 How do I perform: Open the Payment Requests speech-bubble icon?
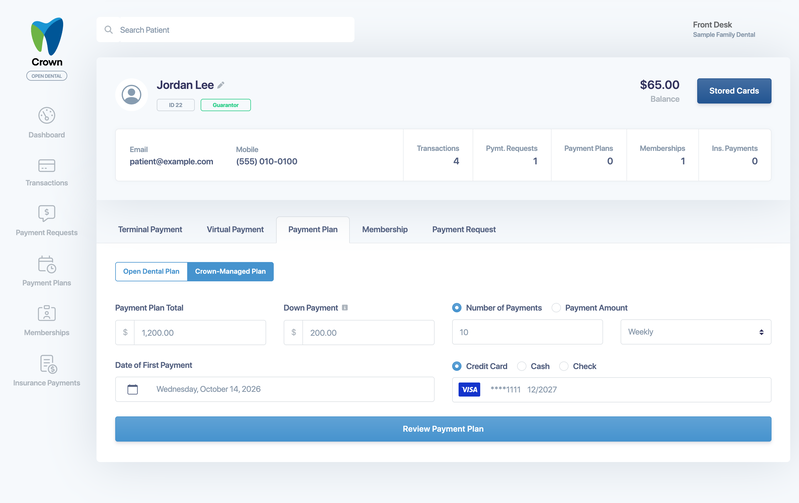click(x=46, y=213)
